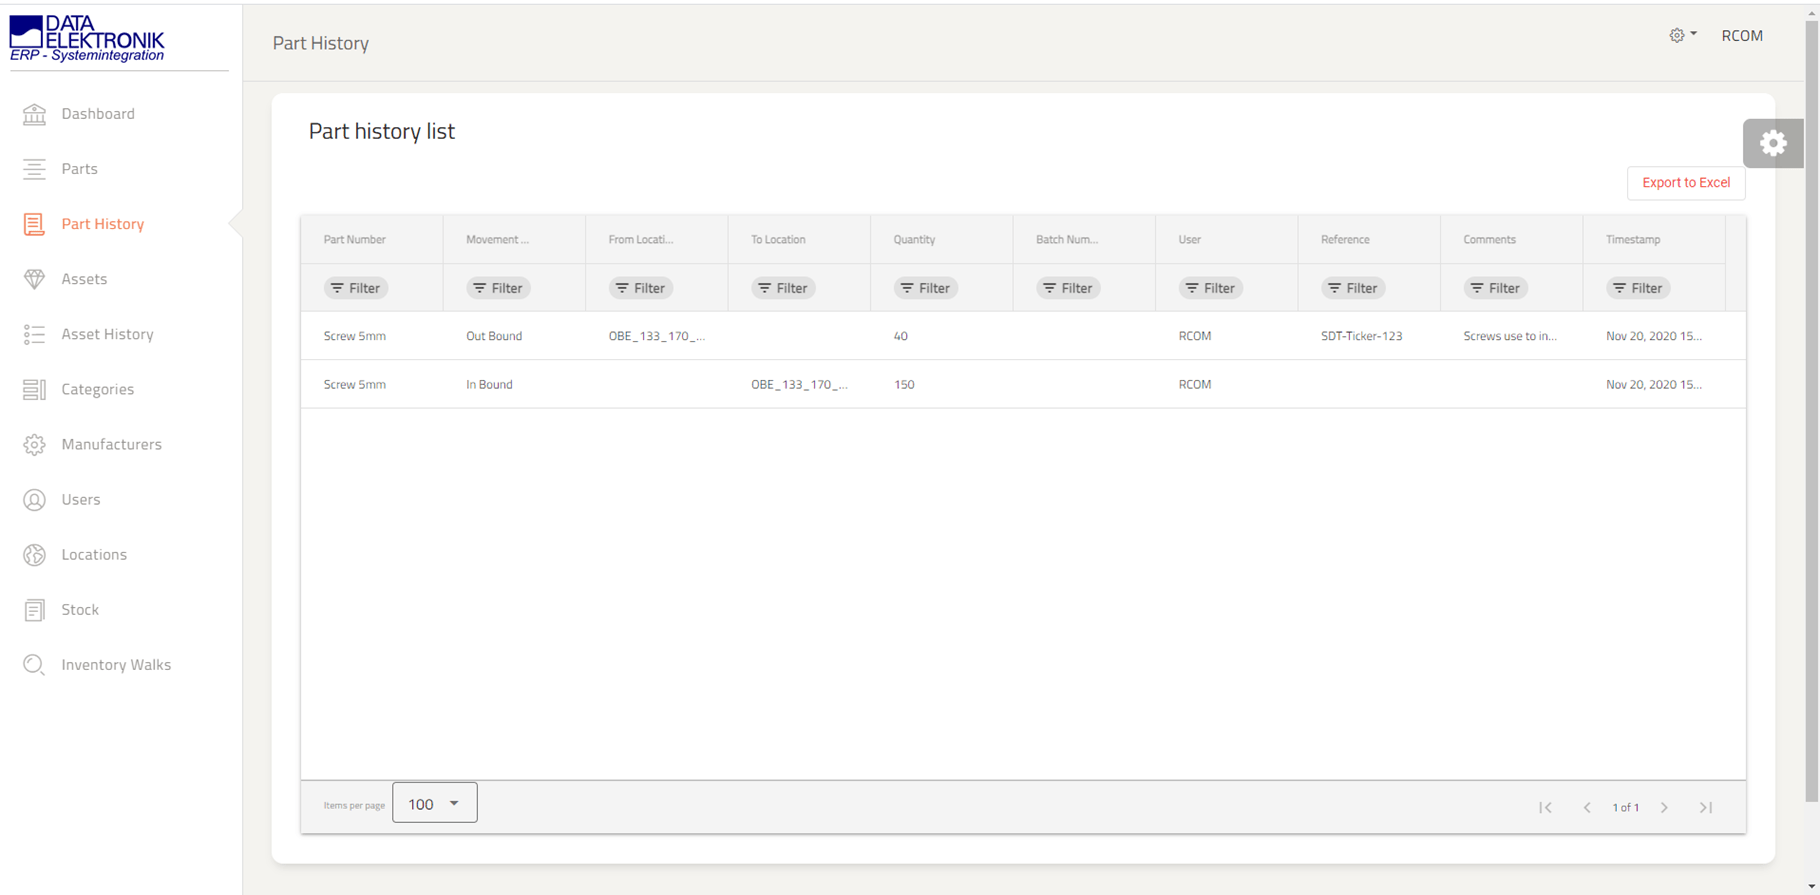
Task: Sort by Timestamp column header
Action: pos(1633,240)
